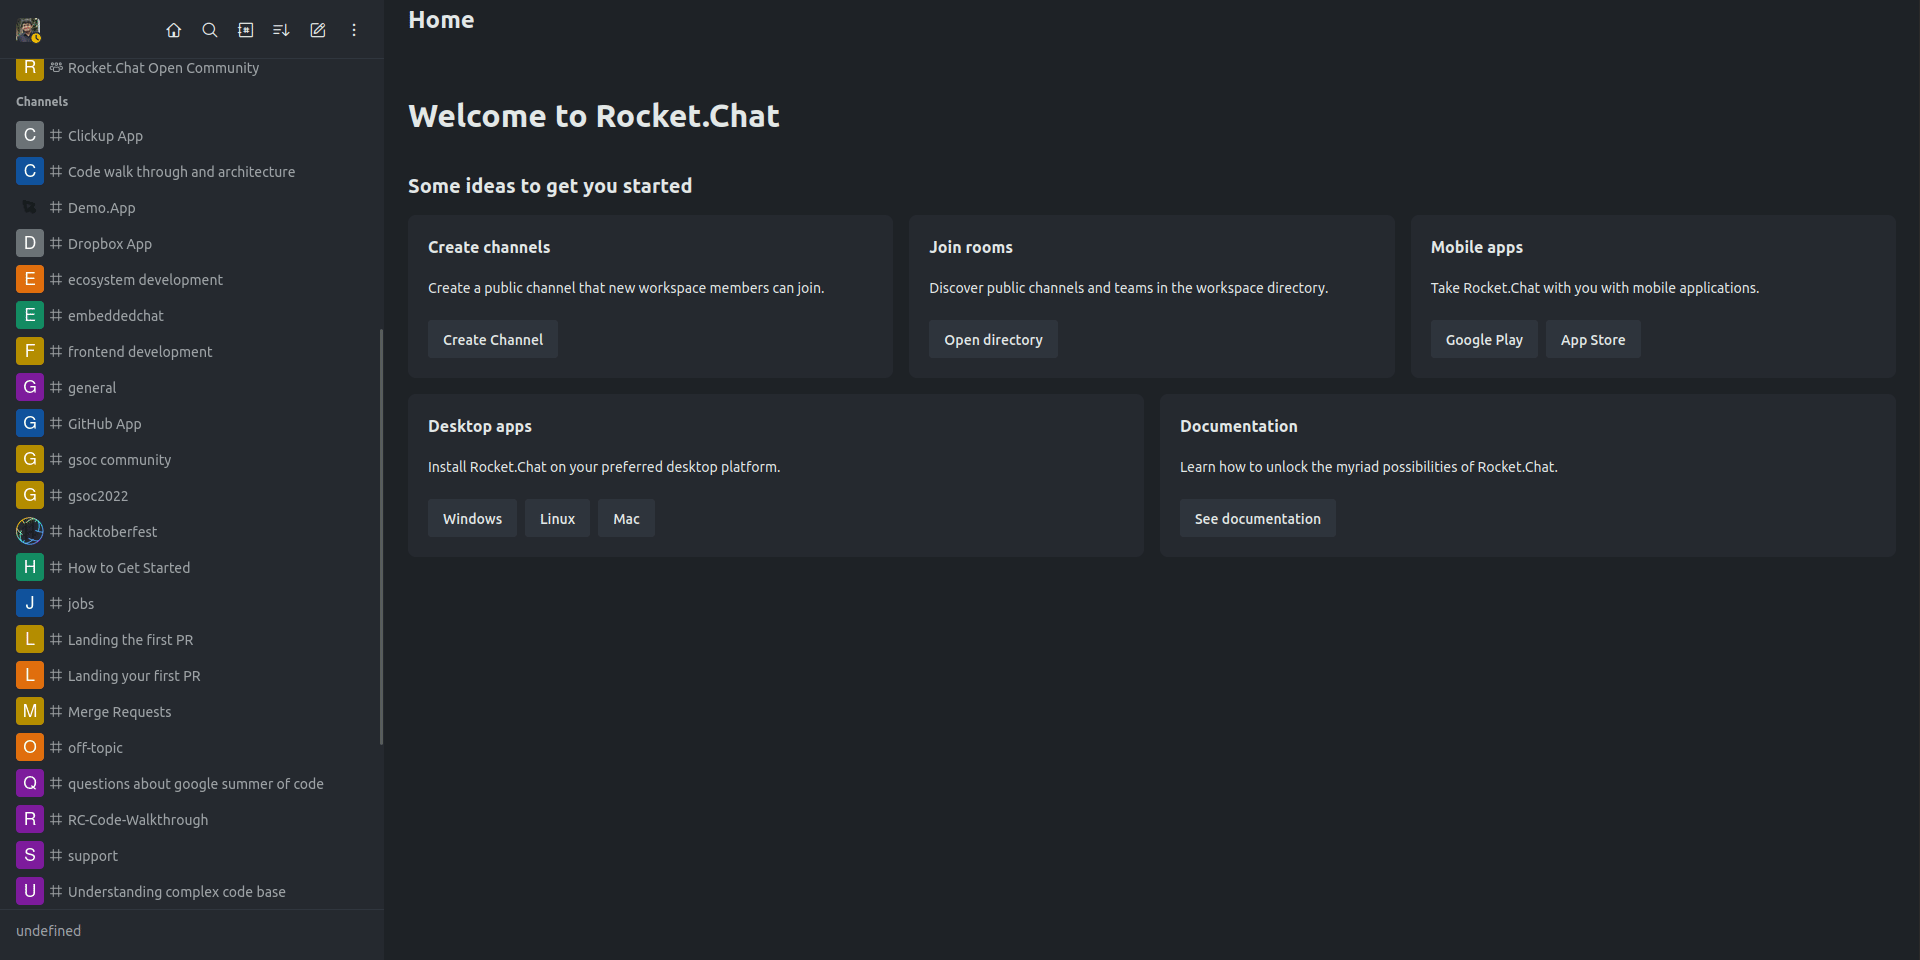The height and width of the screenshot is (960, 1920).
Task: Click the Rocket.Chat Open Community workspace icon
Action: (x=29, y=67)
